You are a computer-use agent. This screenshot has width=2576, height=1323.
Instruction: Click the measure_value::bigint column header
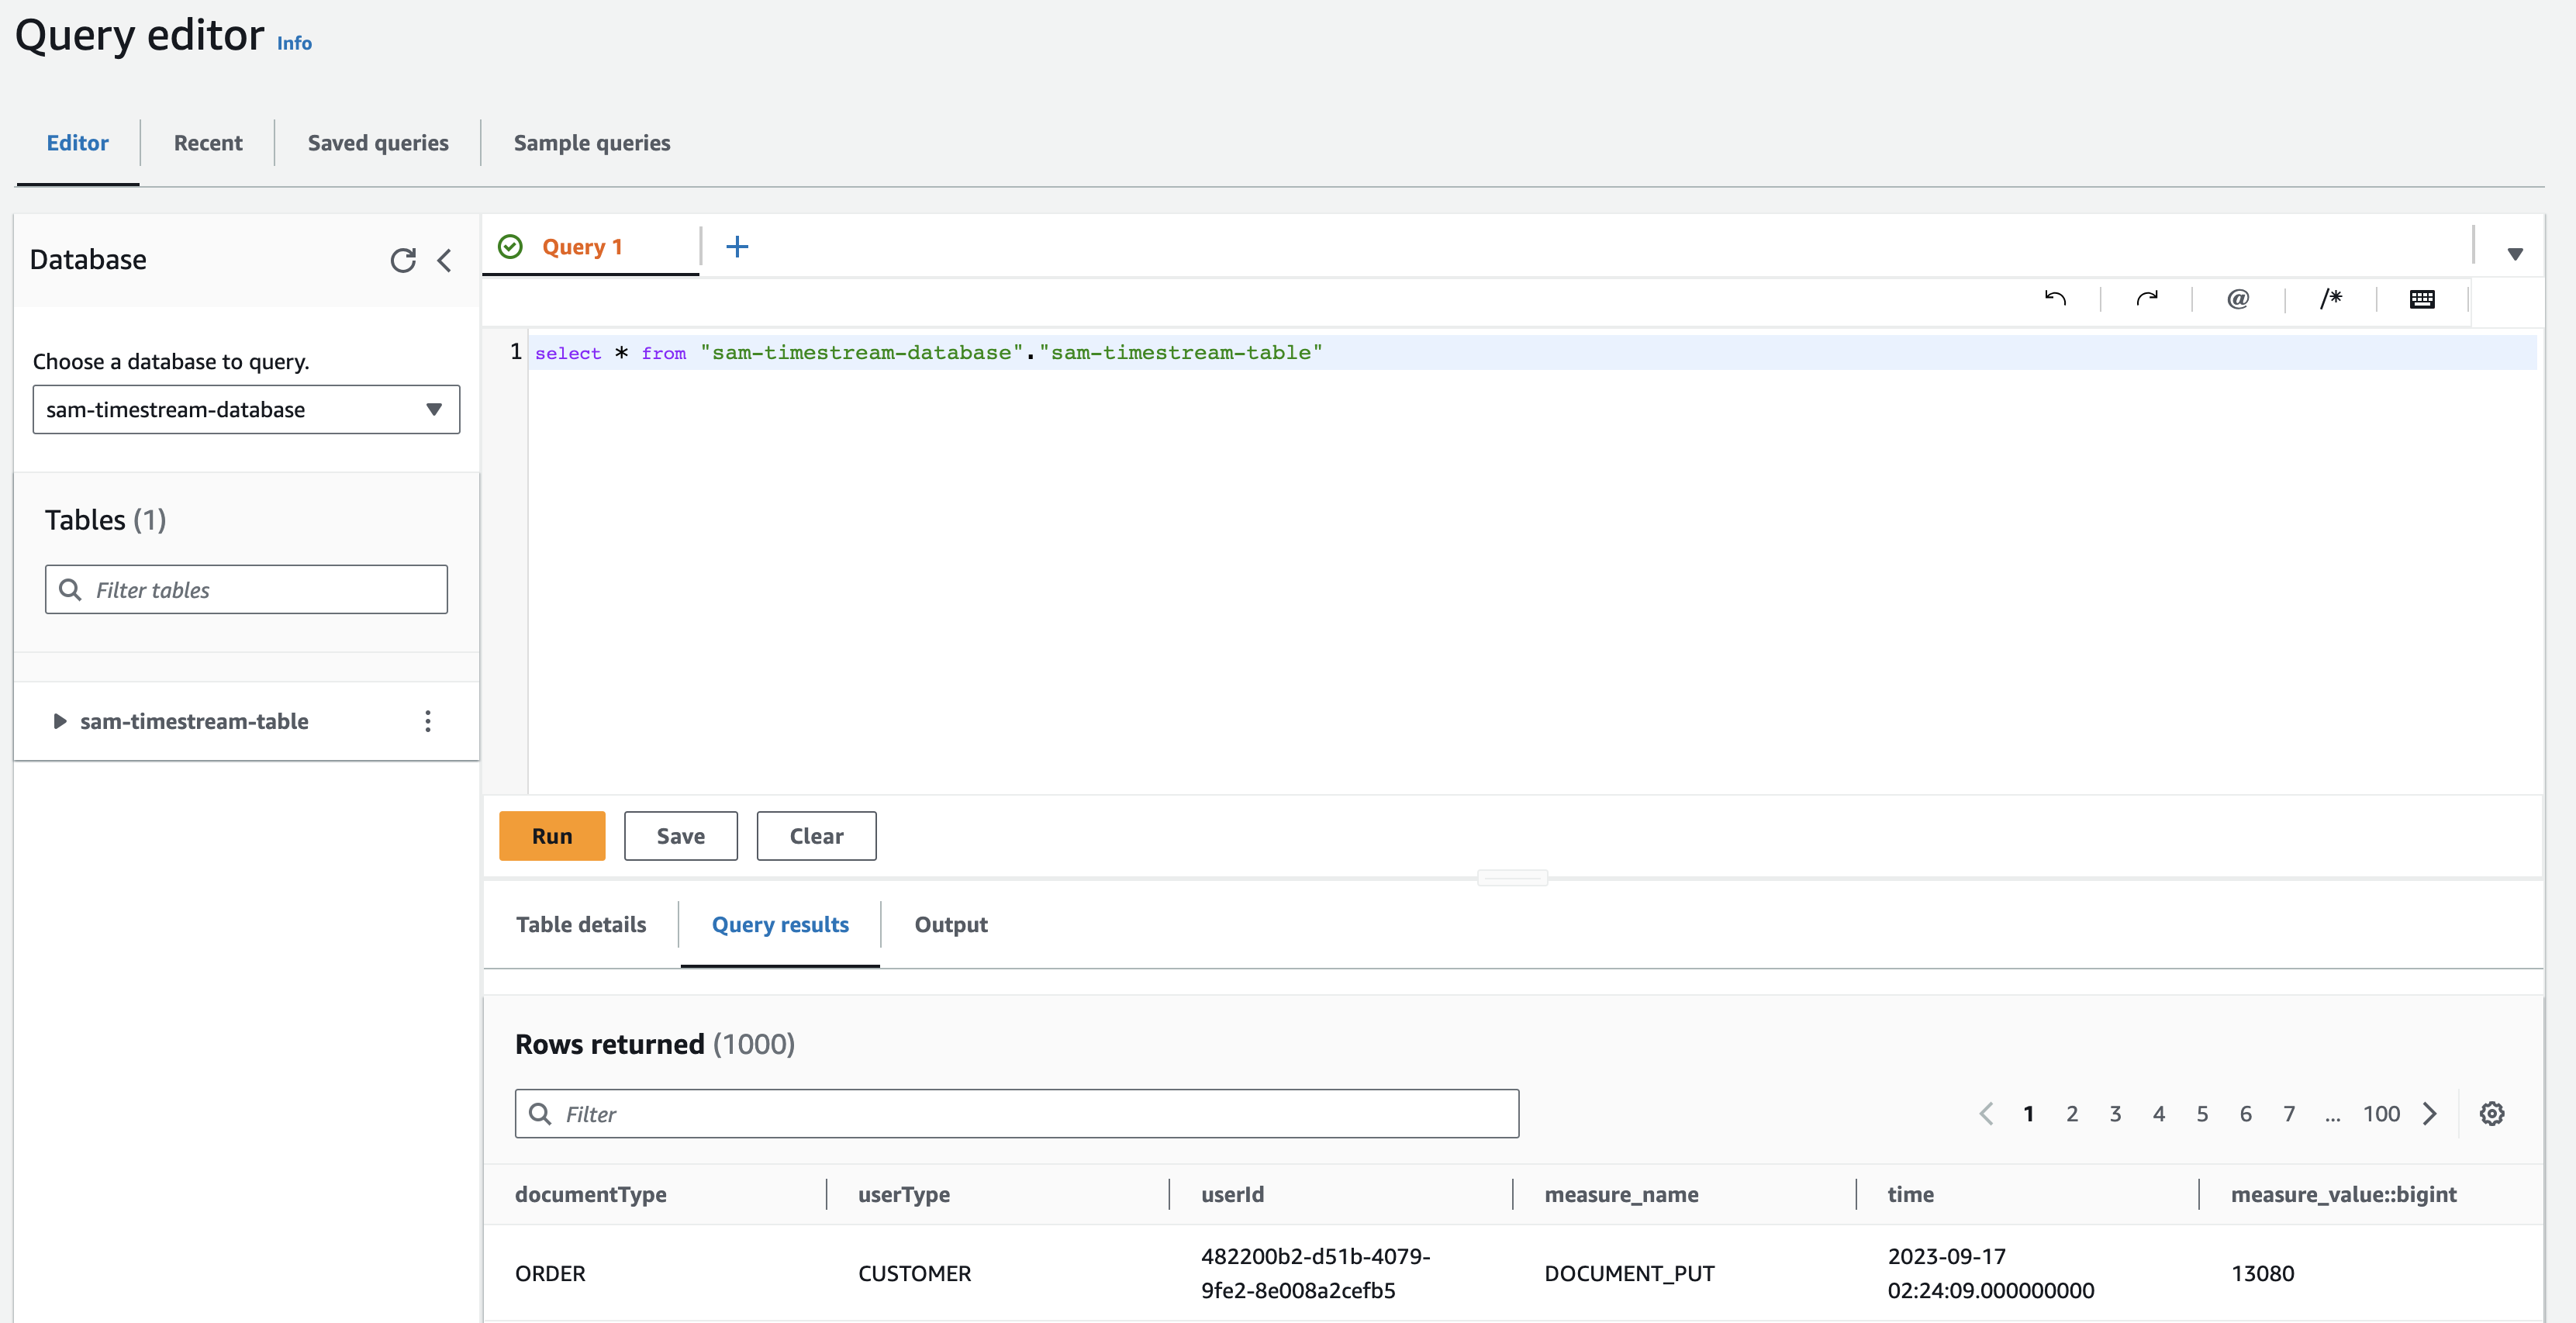pos(2343,1194)
